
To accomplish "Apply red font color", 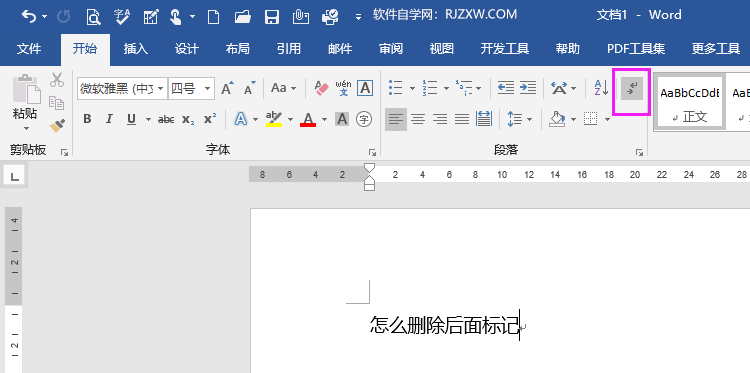I will [x=308, y=119].
